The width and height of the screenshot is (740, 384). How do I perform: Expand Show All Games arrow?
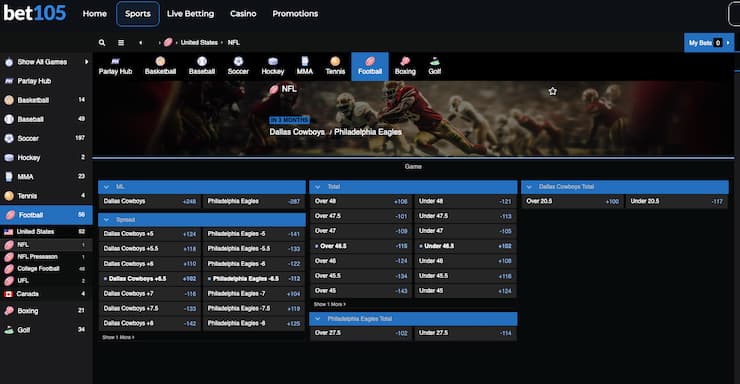[x=86, y=62]
